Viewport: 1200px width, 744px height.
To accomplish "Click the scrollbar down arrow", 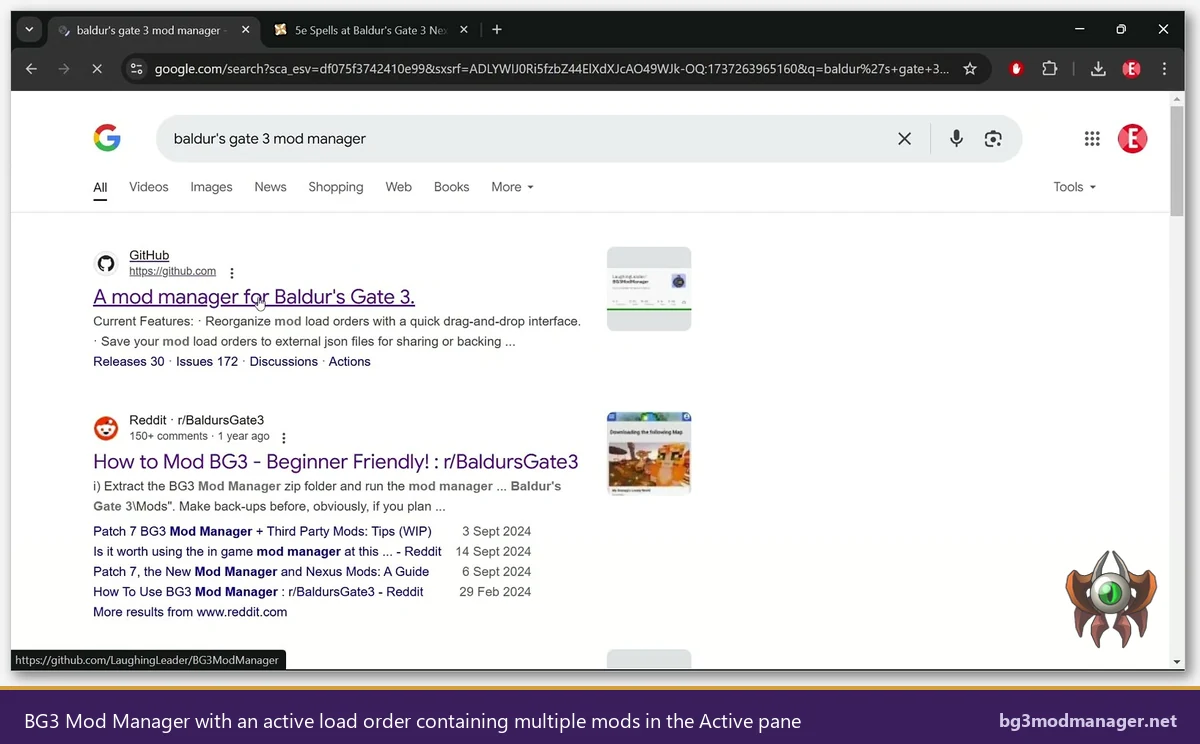I will coord(1177,661).
